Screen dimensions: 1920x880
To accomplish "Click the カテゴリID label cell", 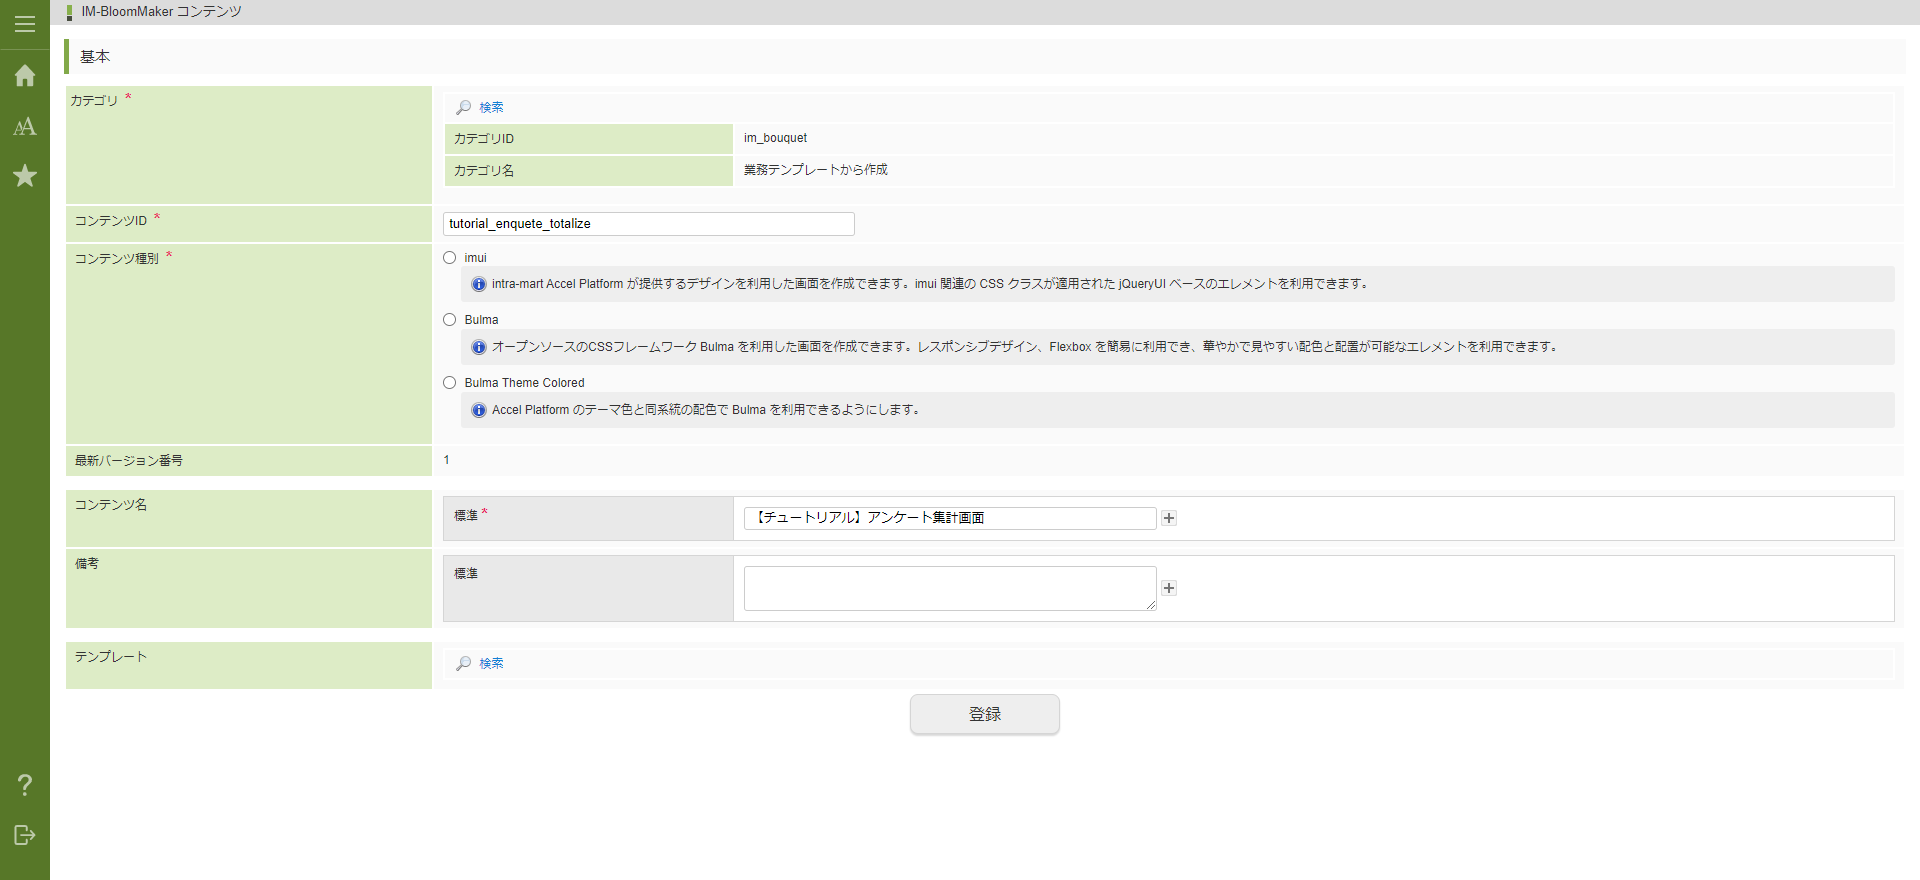I will [x=589, y=139].
